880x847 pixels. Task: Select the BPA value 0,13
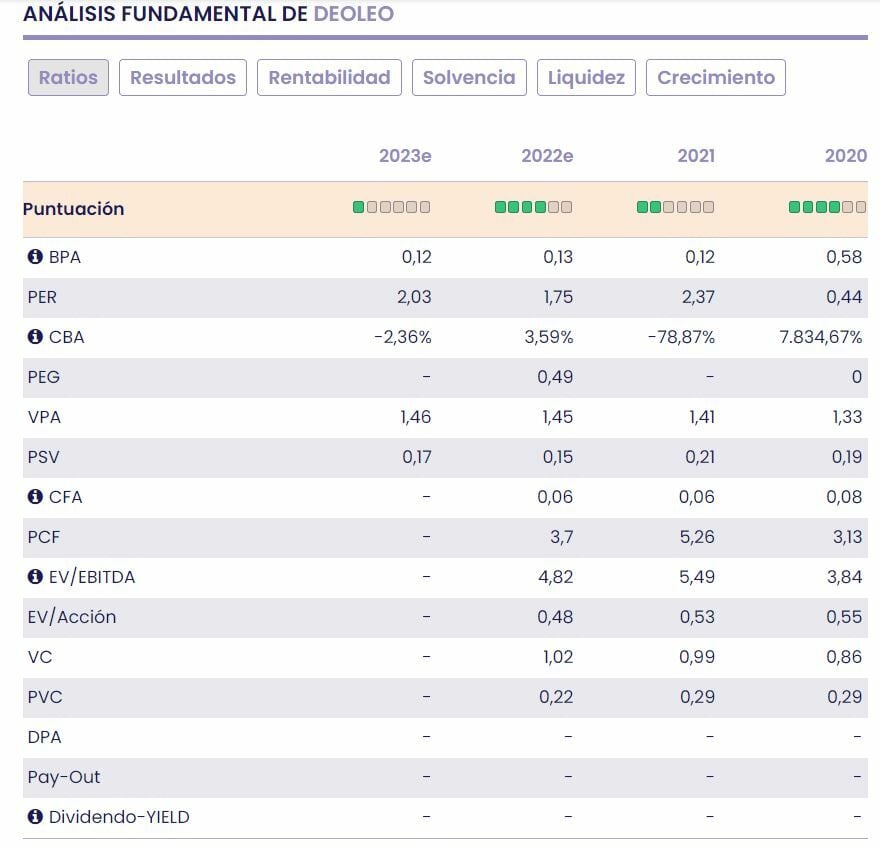tap(558, 257)
